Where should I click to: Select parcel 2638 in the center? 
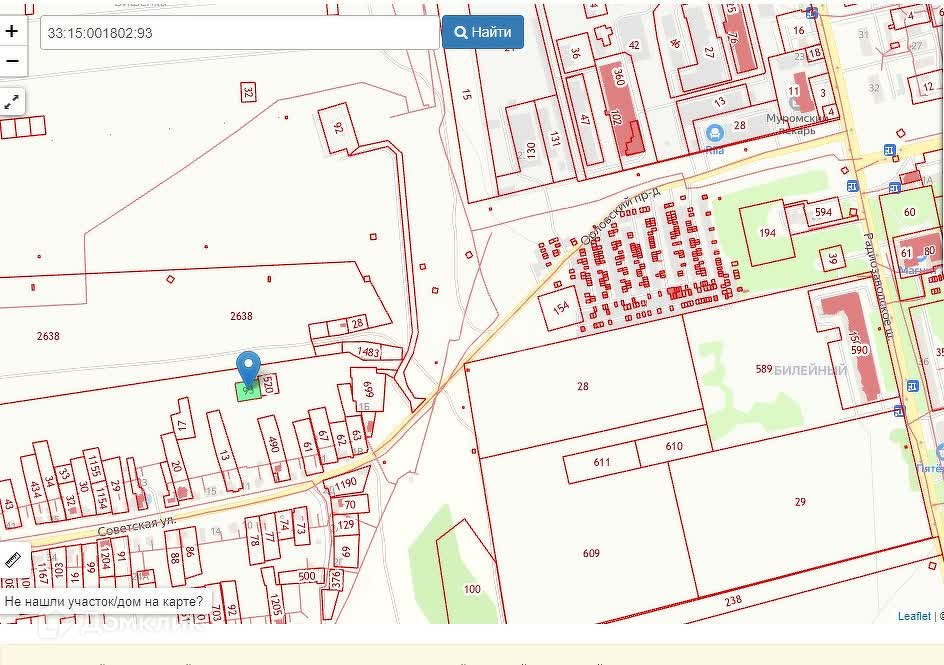coord(241,316)
